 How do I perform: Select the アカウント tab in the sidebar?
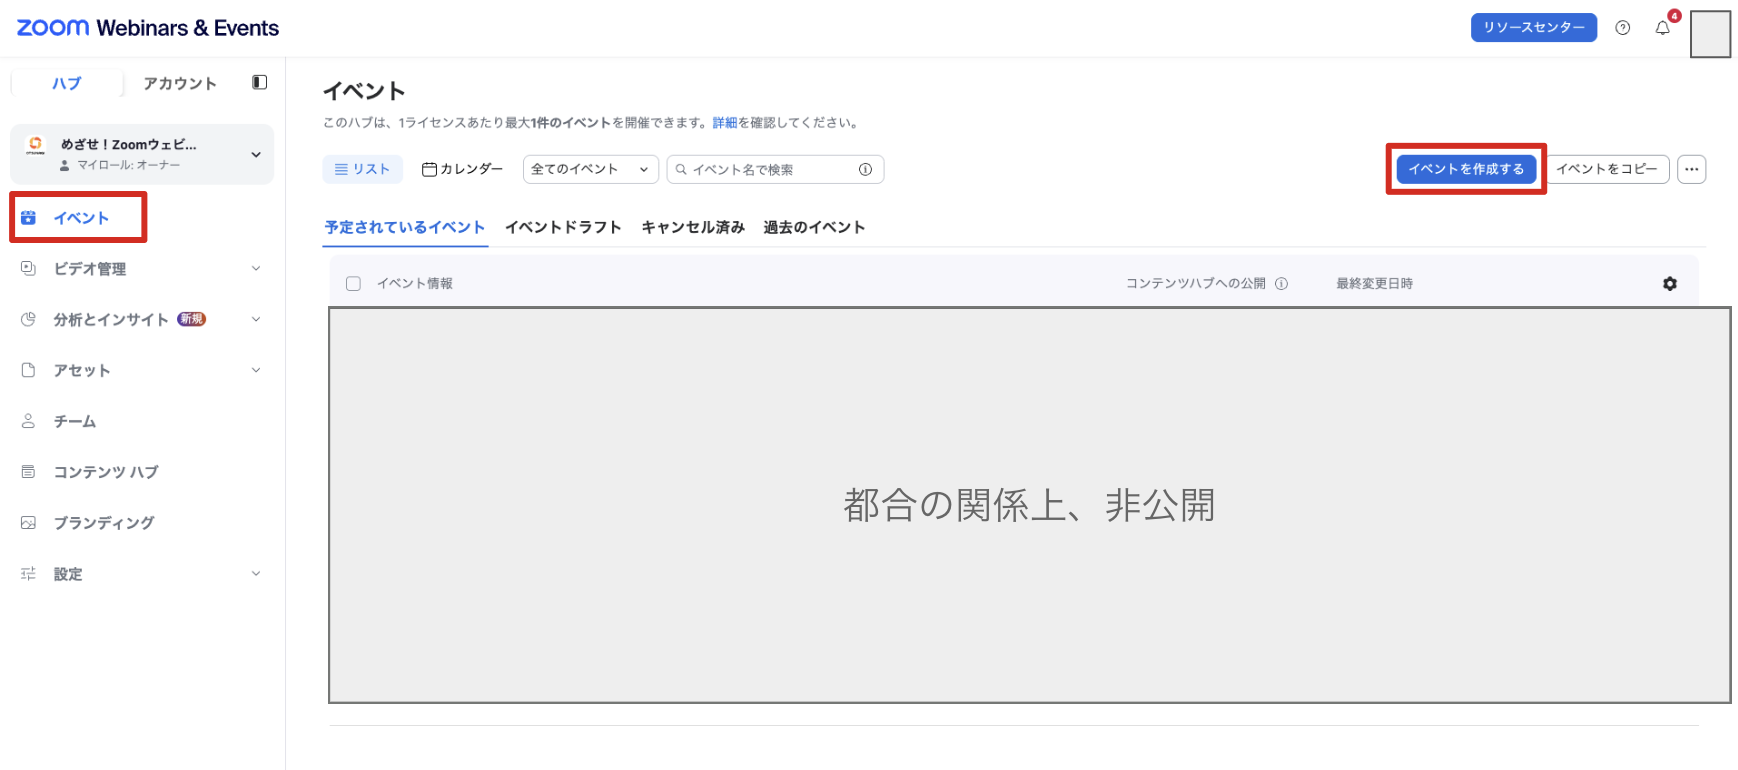[180, 83]
